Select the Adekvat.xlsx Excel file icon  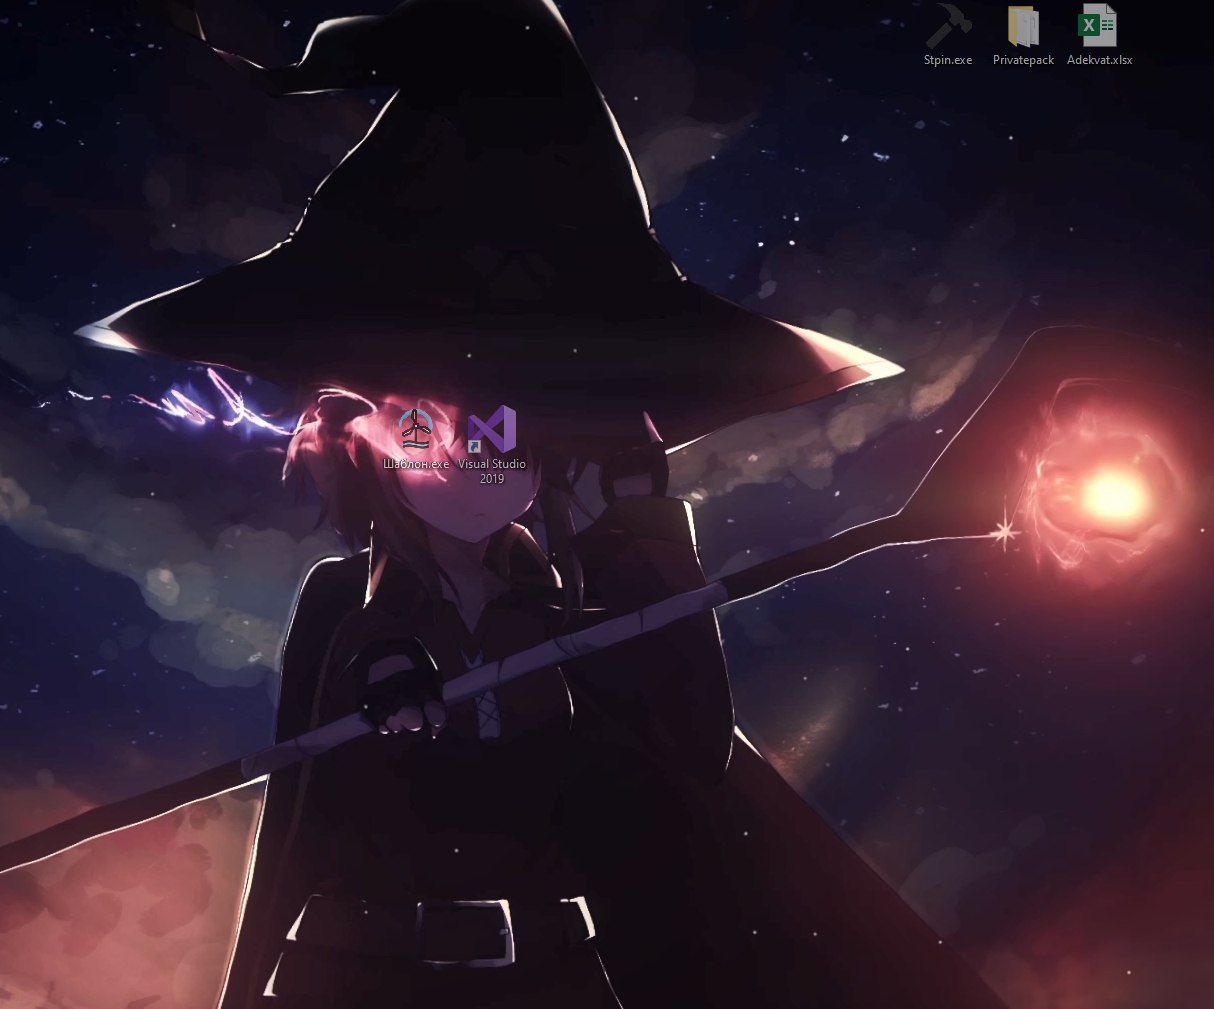click(1098, 26)
